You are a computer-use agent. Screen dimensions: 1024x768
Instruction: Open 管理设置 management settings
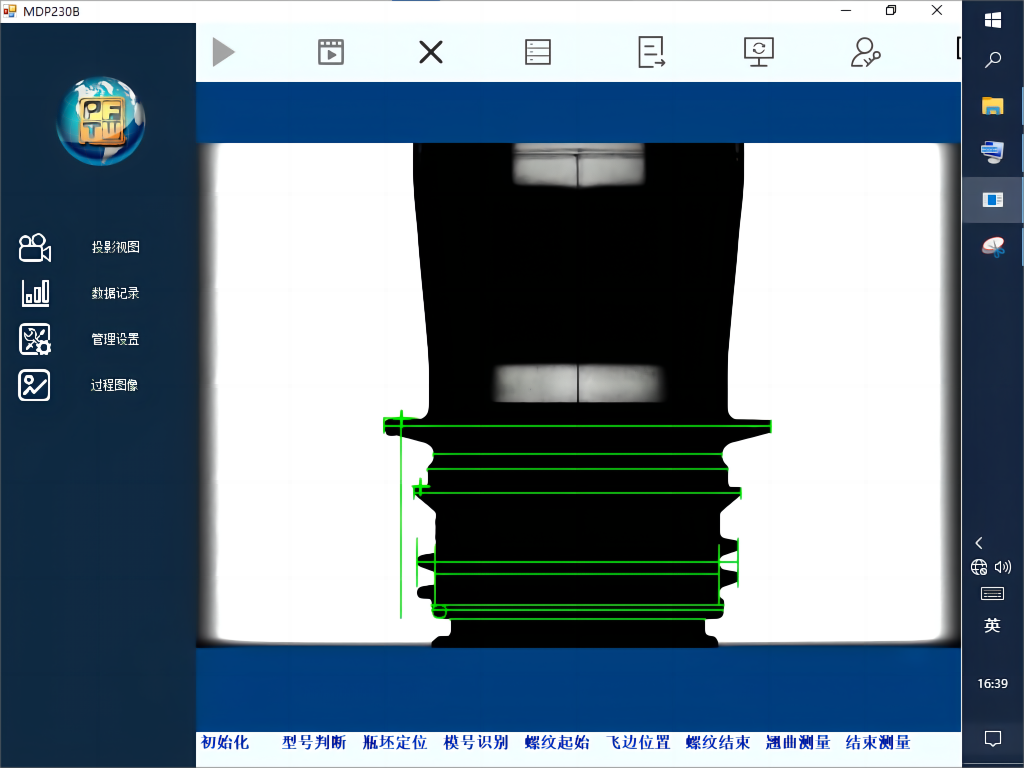point(115,339)
